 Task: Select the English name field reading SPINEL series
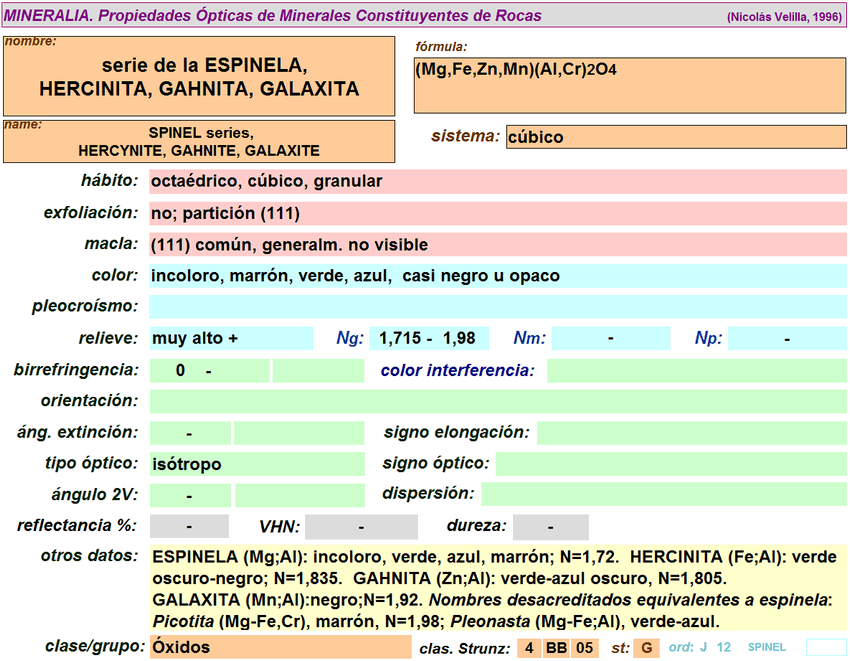click(x=199, y=141)
